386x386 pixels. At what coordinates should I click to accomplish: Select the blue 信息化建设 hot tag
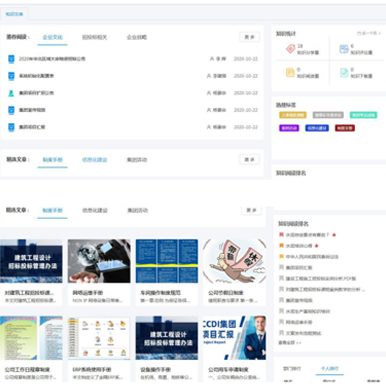click(317, 128)
